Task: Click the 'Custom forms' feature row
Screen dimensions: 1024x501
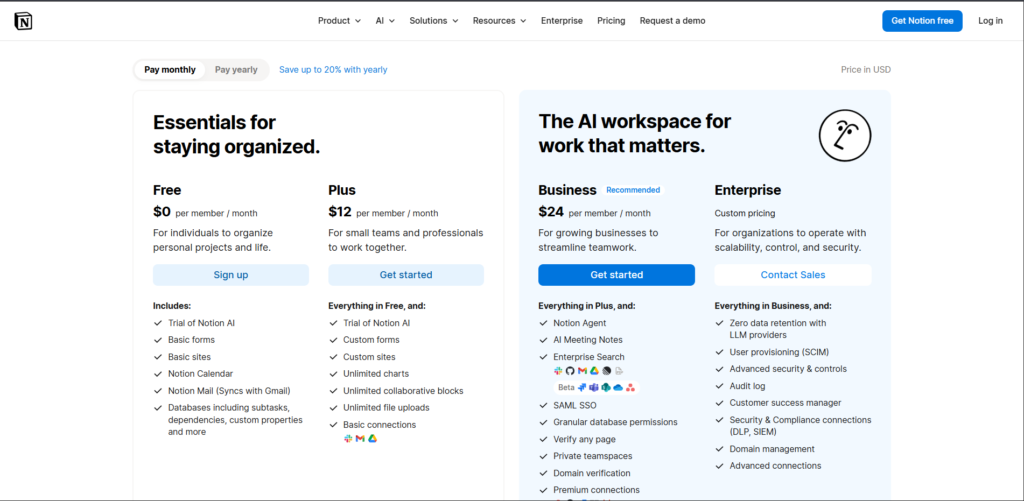Action: tap(371, 340)
